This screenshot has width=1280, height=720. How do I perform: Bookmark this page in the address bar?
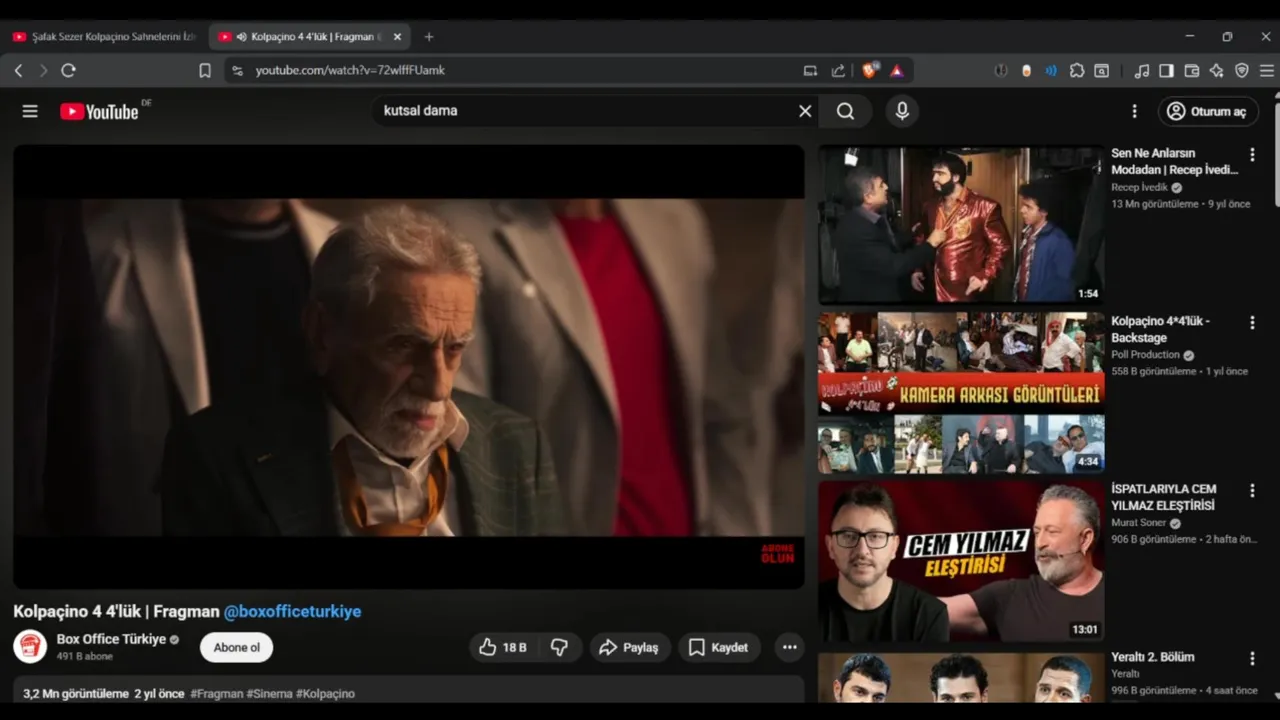[x=205, y=71]
